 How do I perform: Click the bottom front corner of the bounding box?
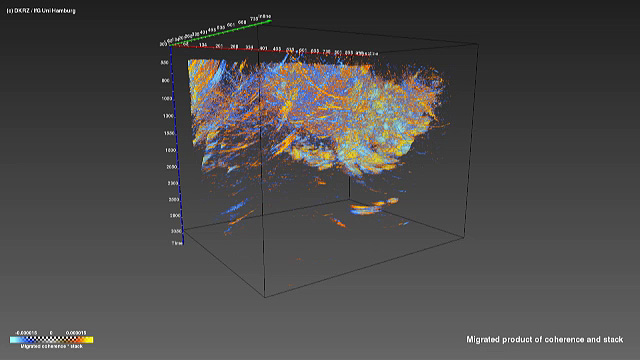(x=265, y=297)
